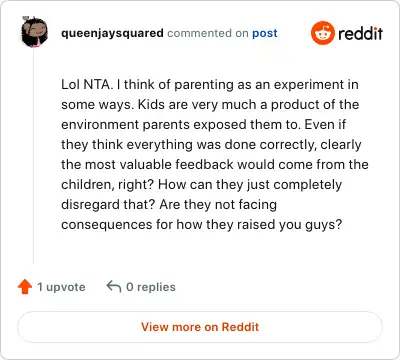
Task: Click the "1 upvote" count label
Action: (x=61, y=287)
